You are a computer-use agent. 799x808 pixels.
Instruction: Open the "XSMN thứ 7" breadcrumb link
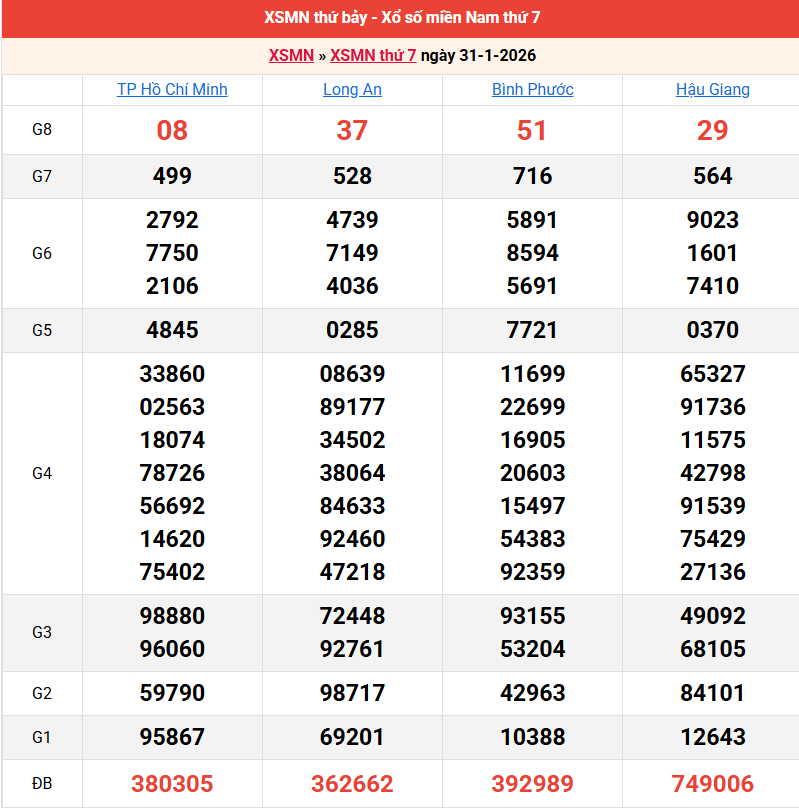point(373,55)
